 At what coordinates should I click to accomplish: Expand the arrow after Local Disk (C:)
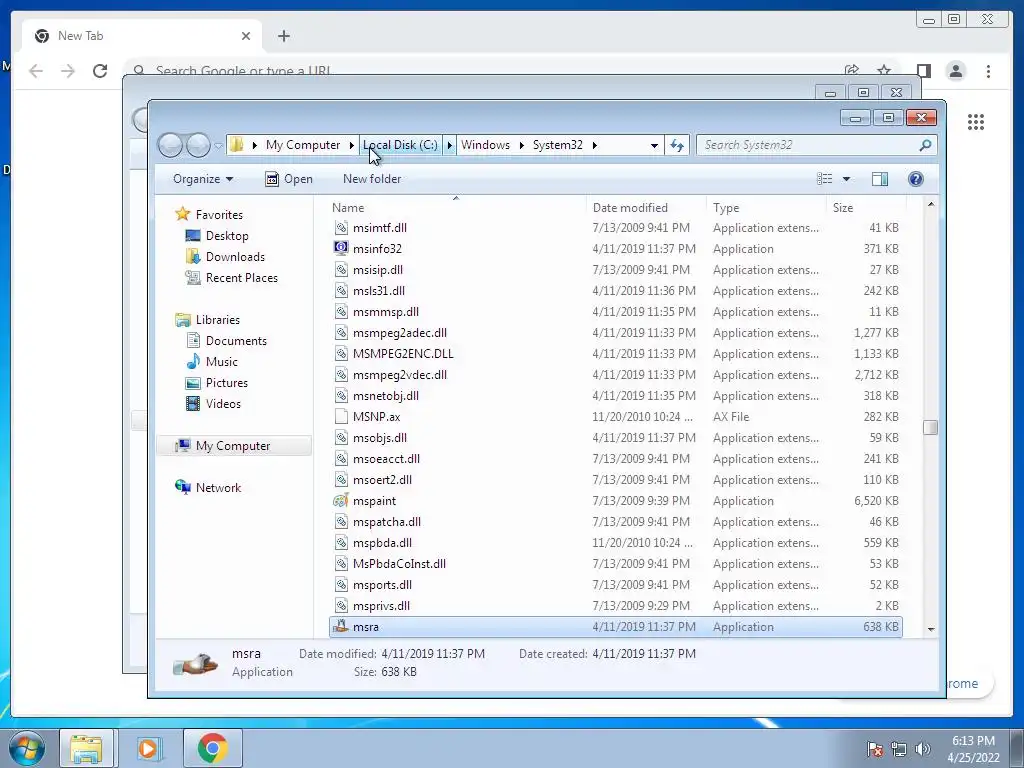449,145
